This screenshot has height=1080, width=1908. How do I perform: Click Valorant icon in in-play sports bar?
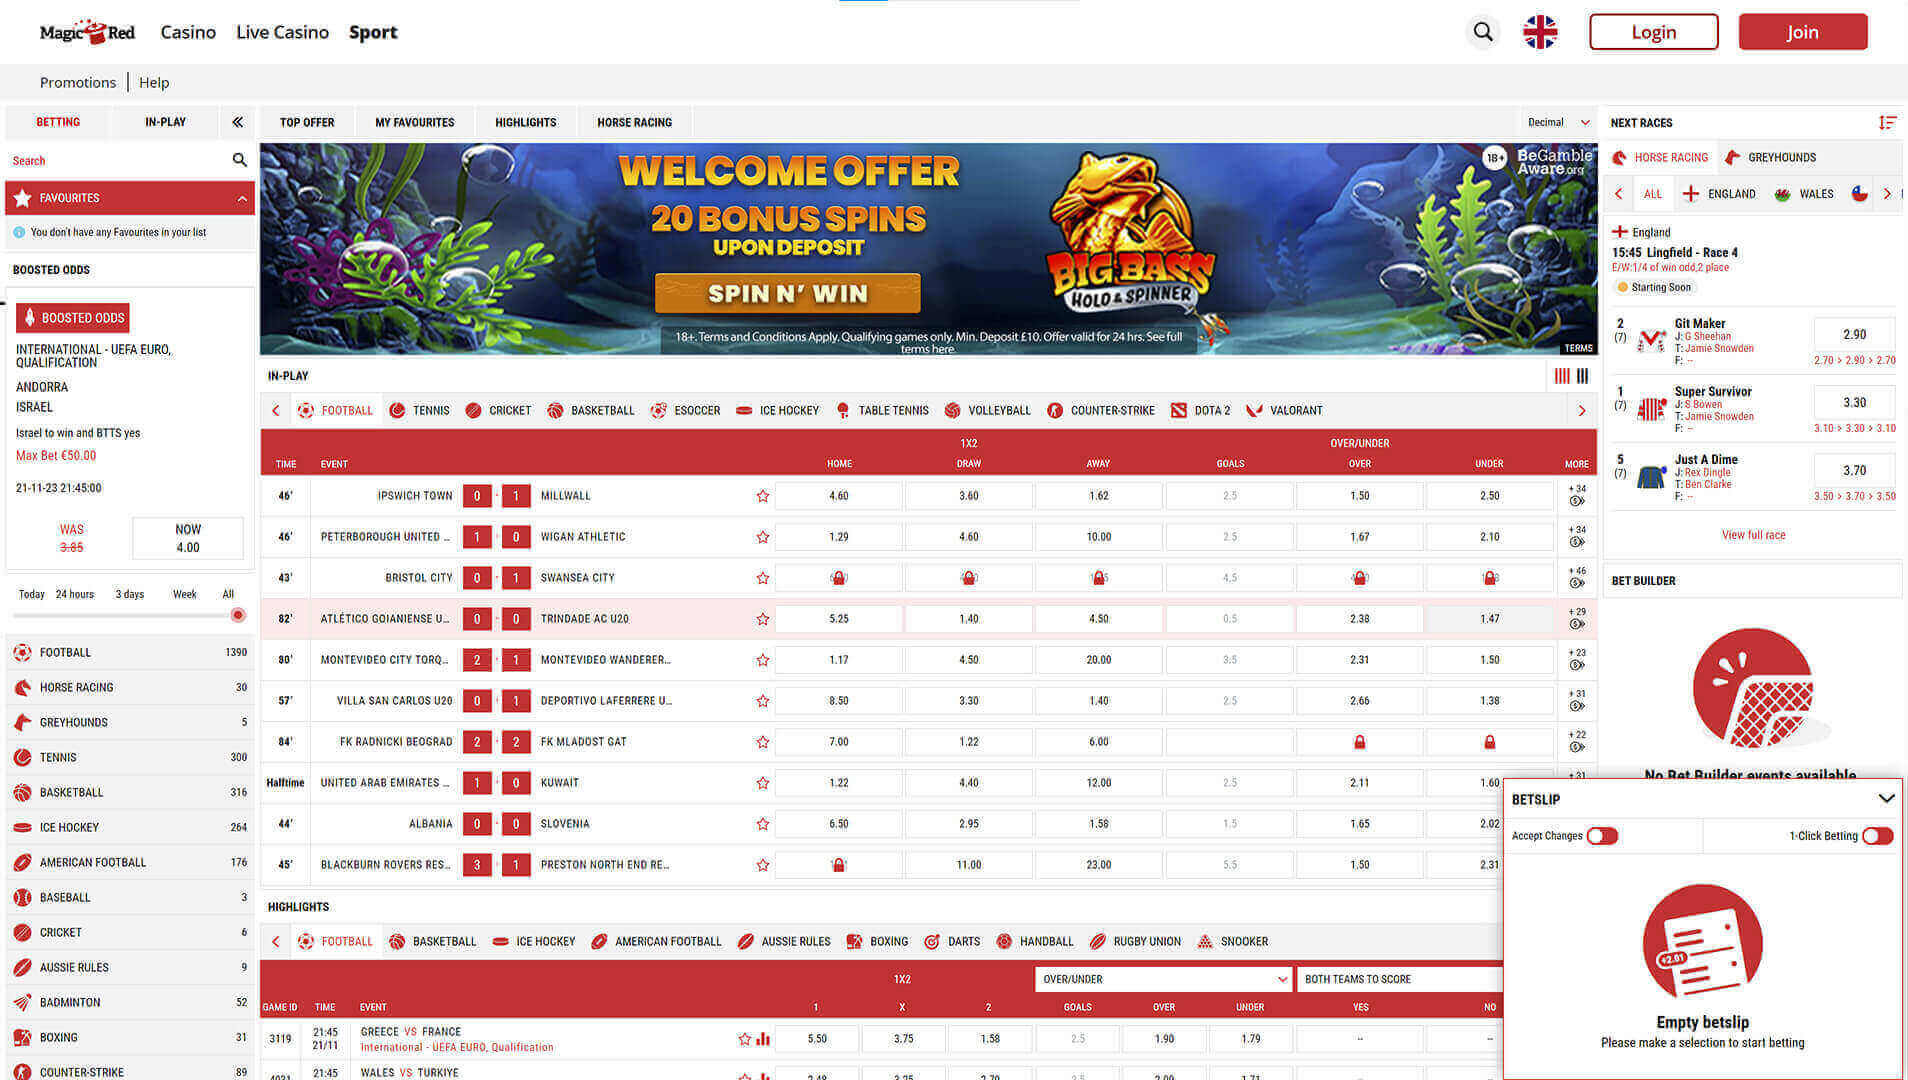coord(1254,410)
